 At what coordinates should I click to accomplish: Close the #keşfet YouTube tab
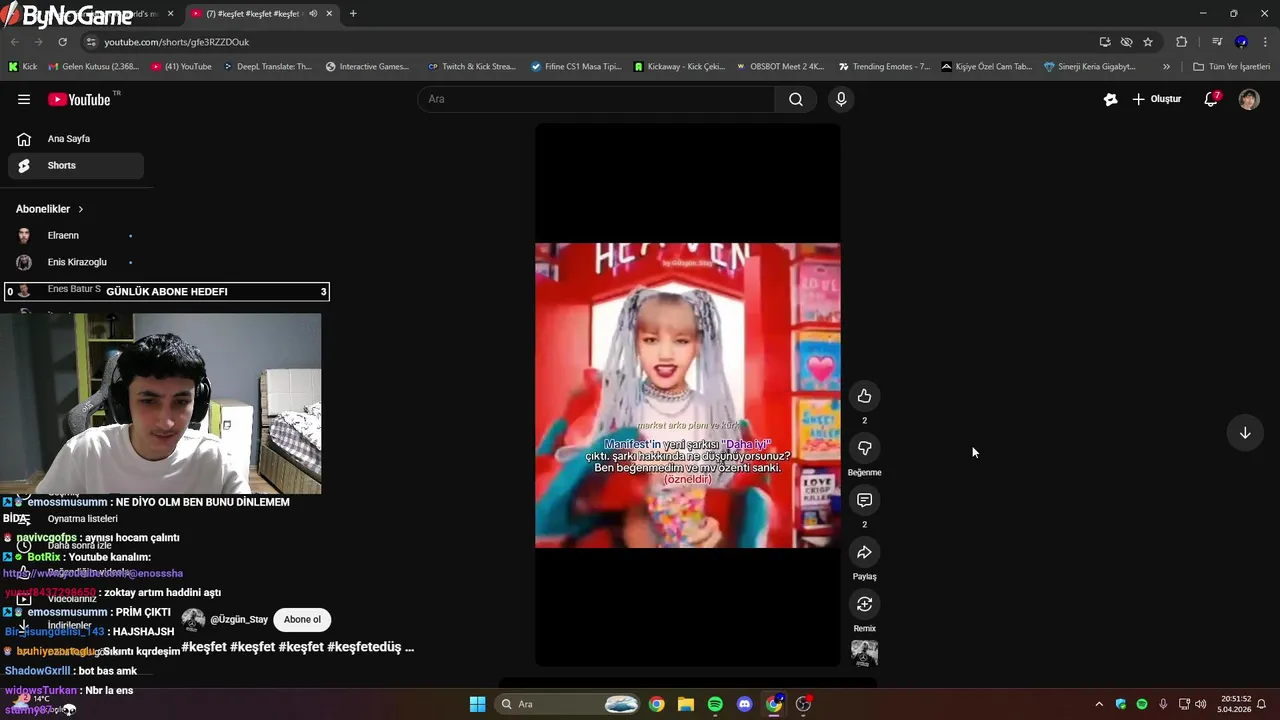click(329, 14)
